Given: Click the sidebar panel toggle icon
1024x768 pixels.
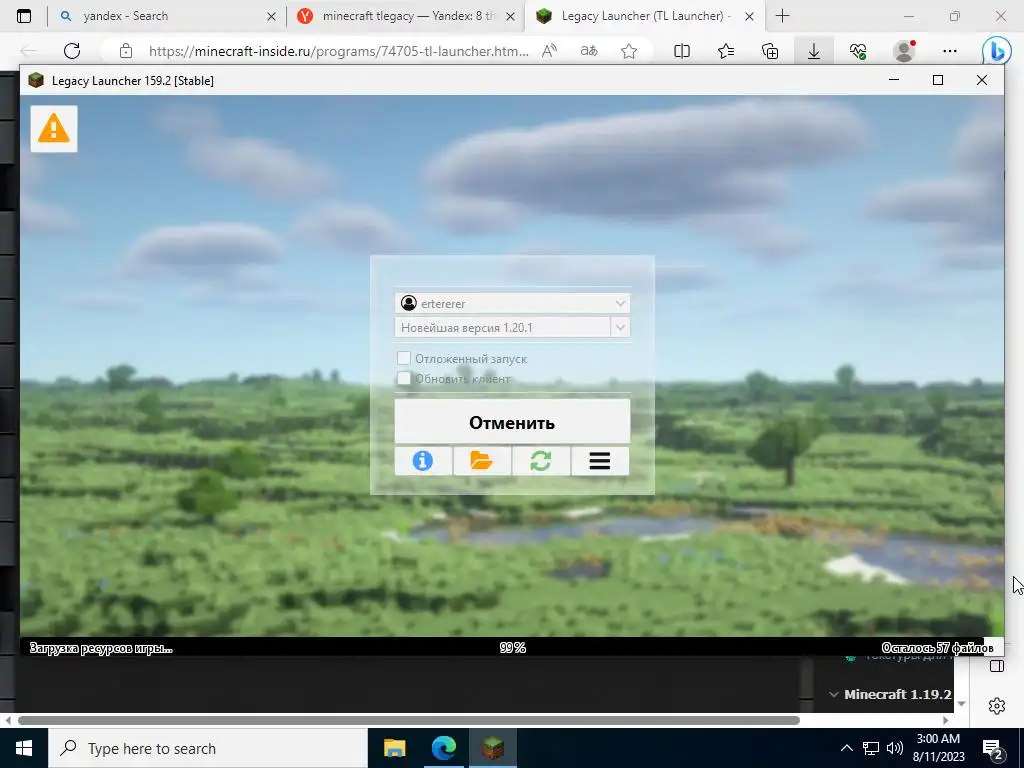Looking at the screenshot, I should (x=997, y=666).
